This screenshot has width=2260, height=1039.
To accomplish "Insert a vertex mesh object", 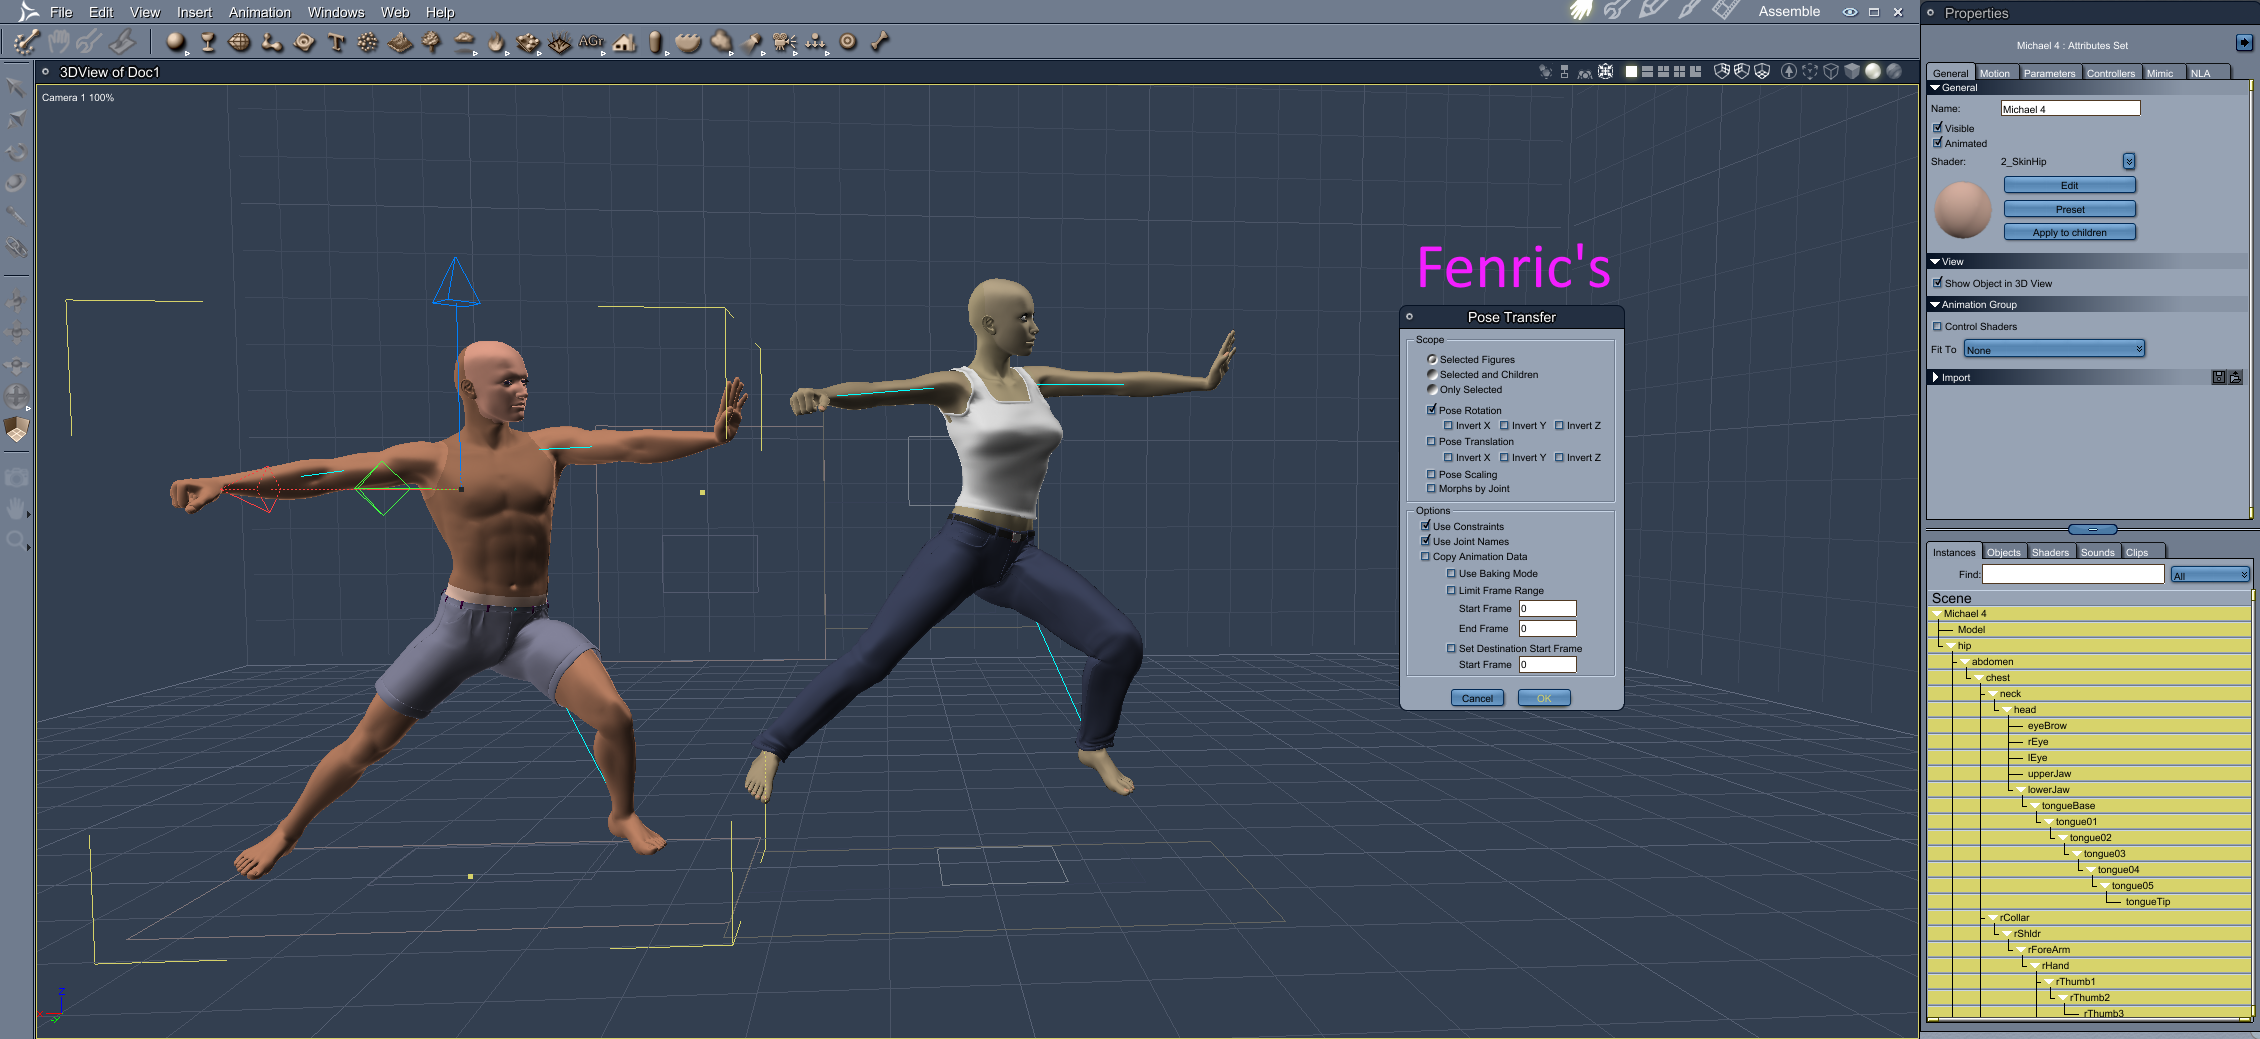I will (x=240, y=42).
